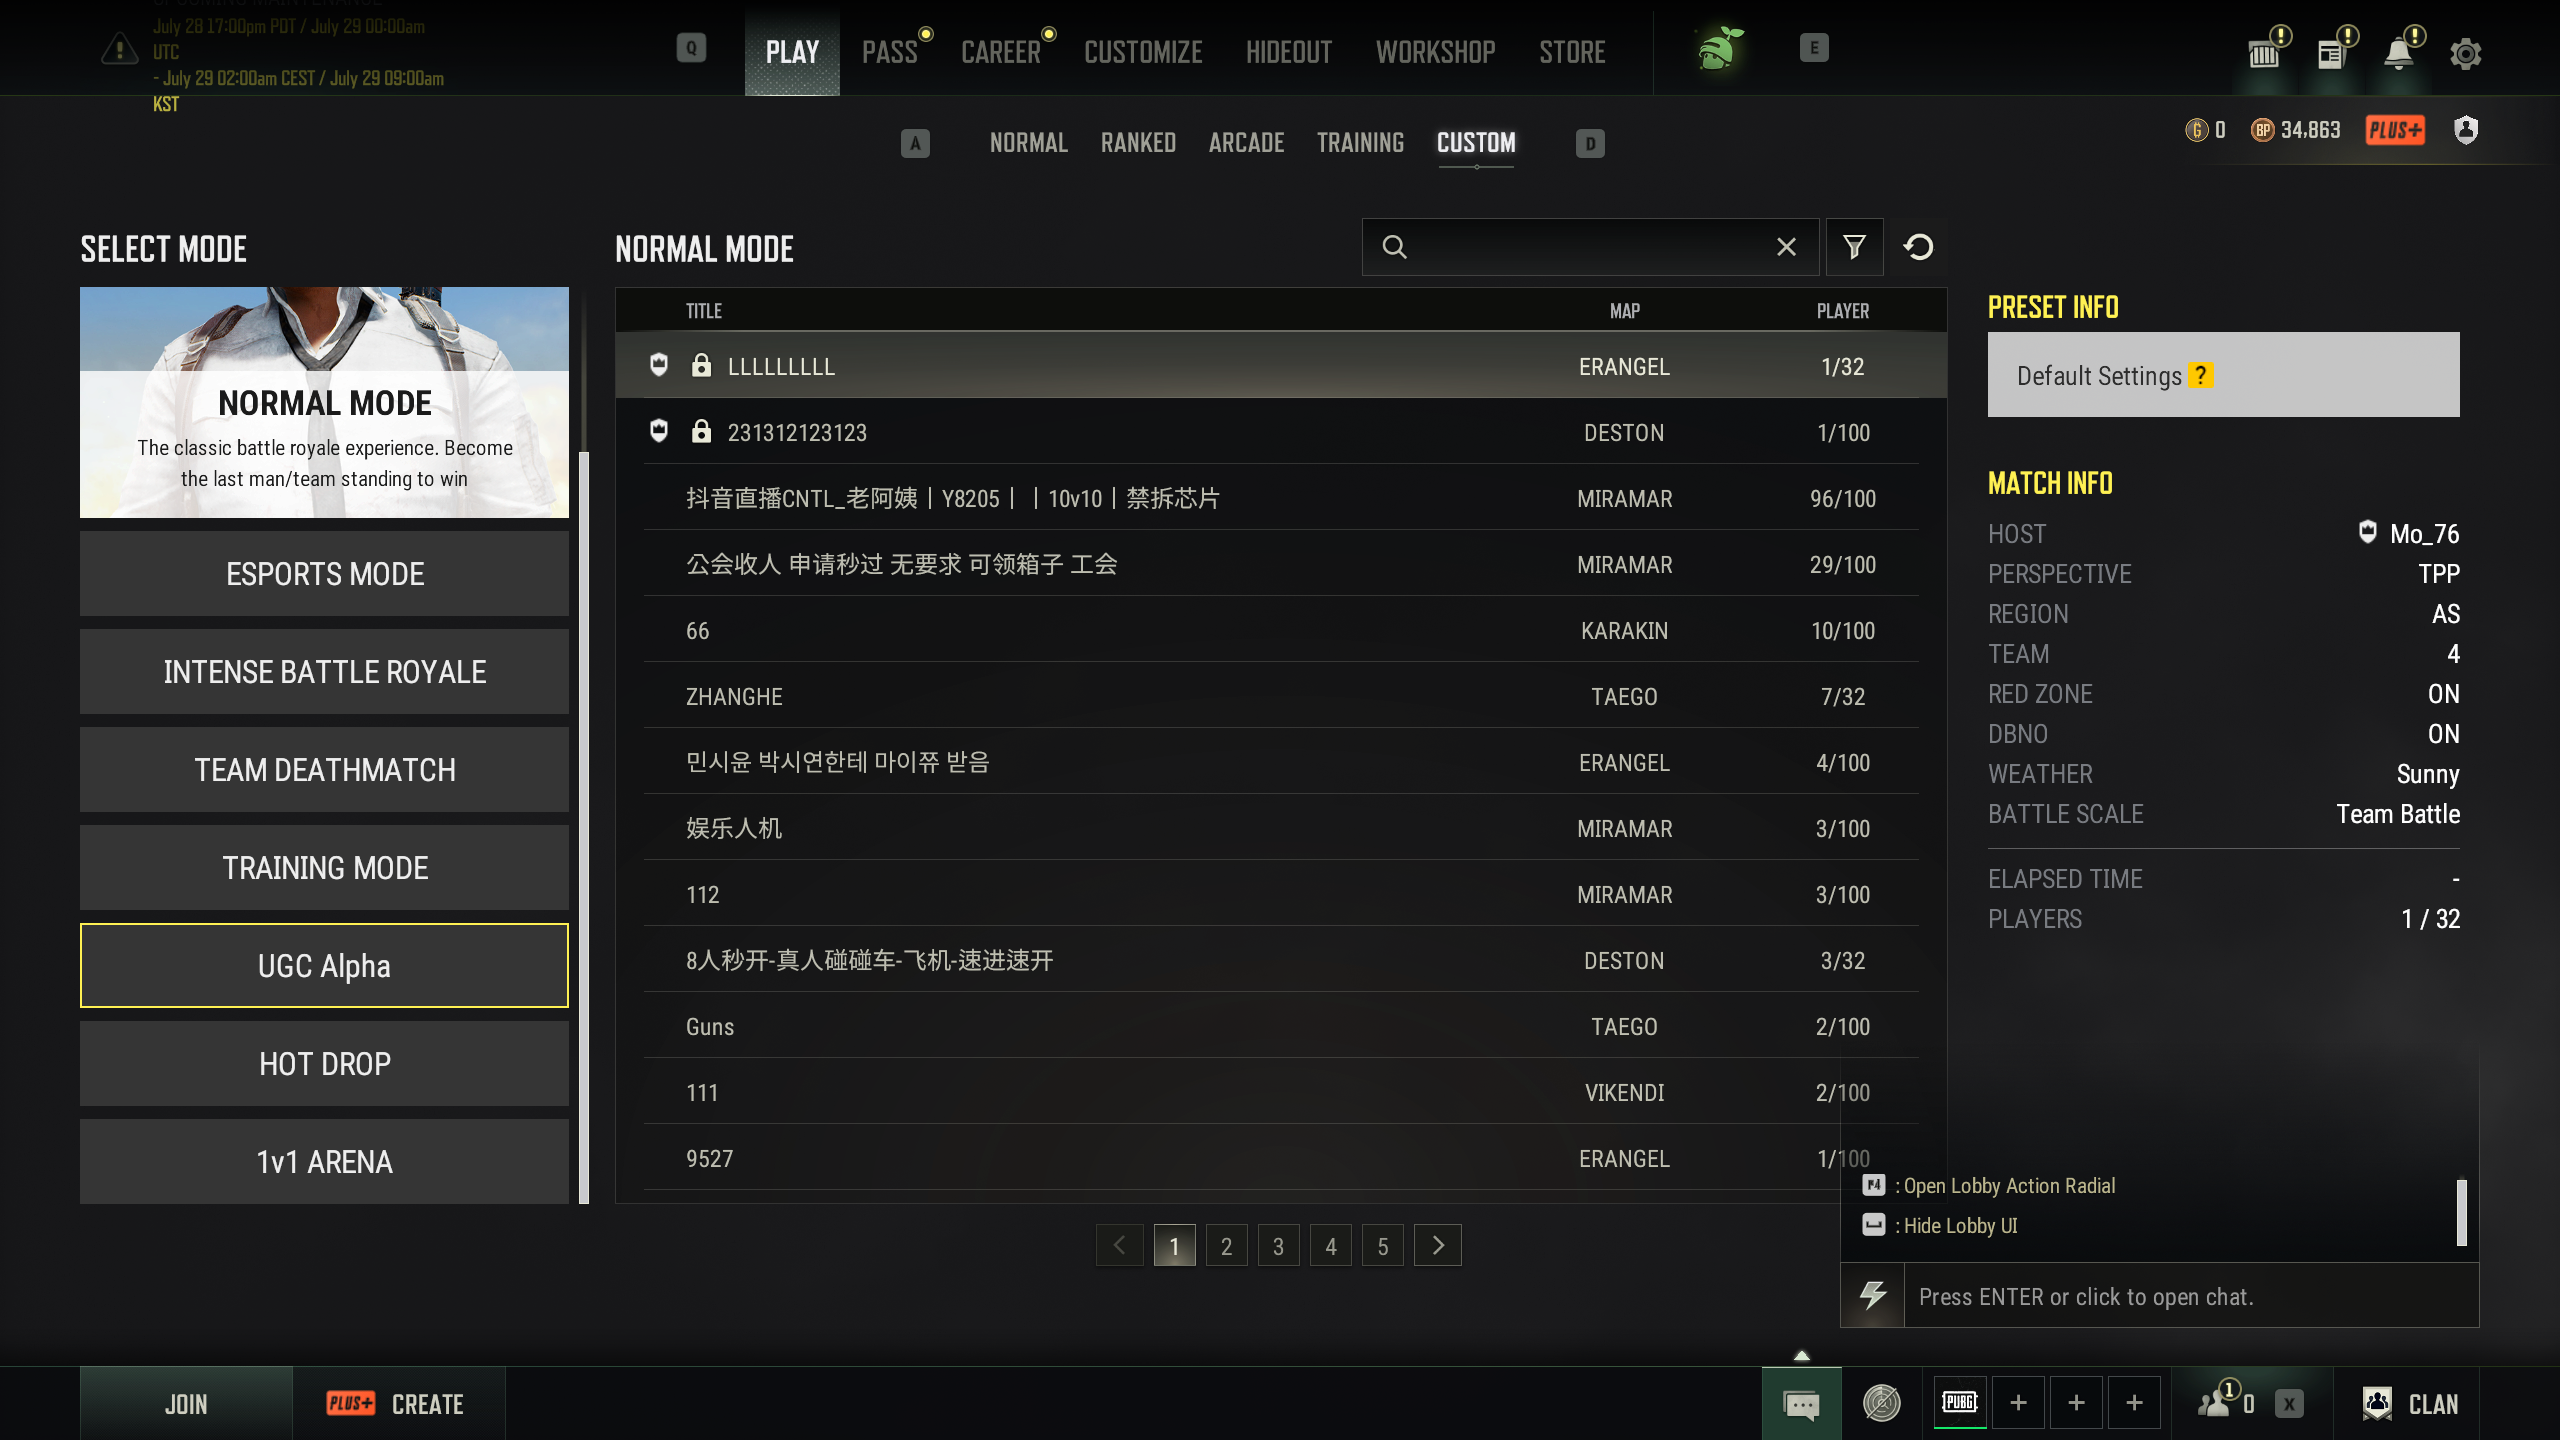This screenshot has width=2560, height=1440.
Task: Click the mode list scrollbar
Action: [584, 828]
